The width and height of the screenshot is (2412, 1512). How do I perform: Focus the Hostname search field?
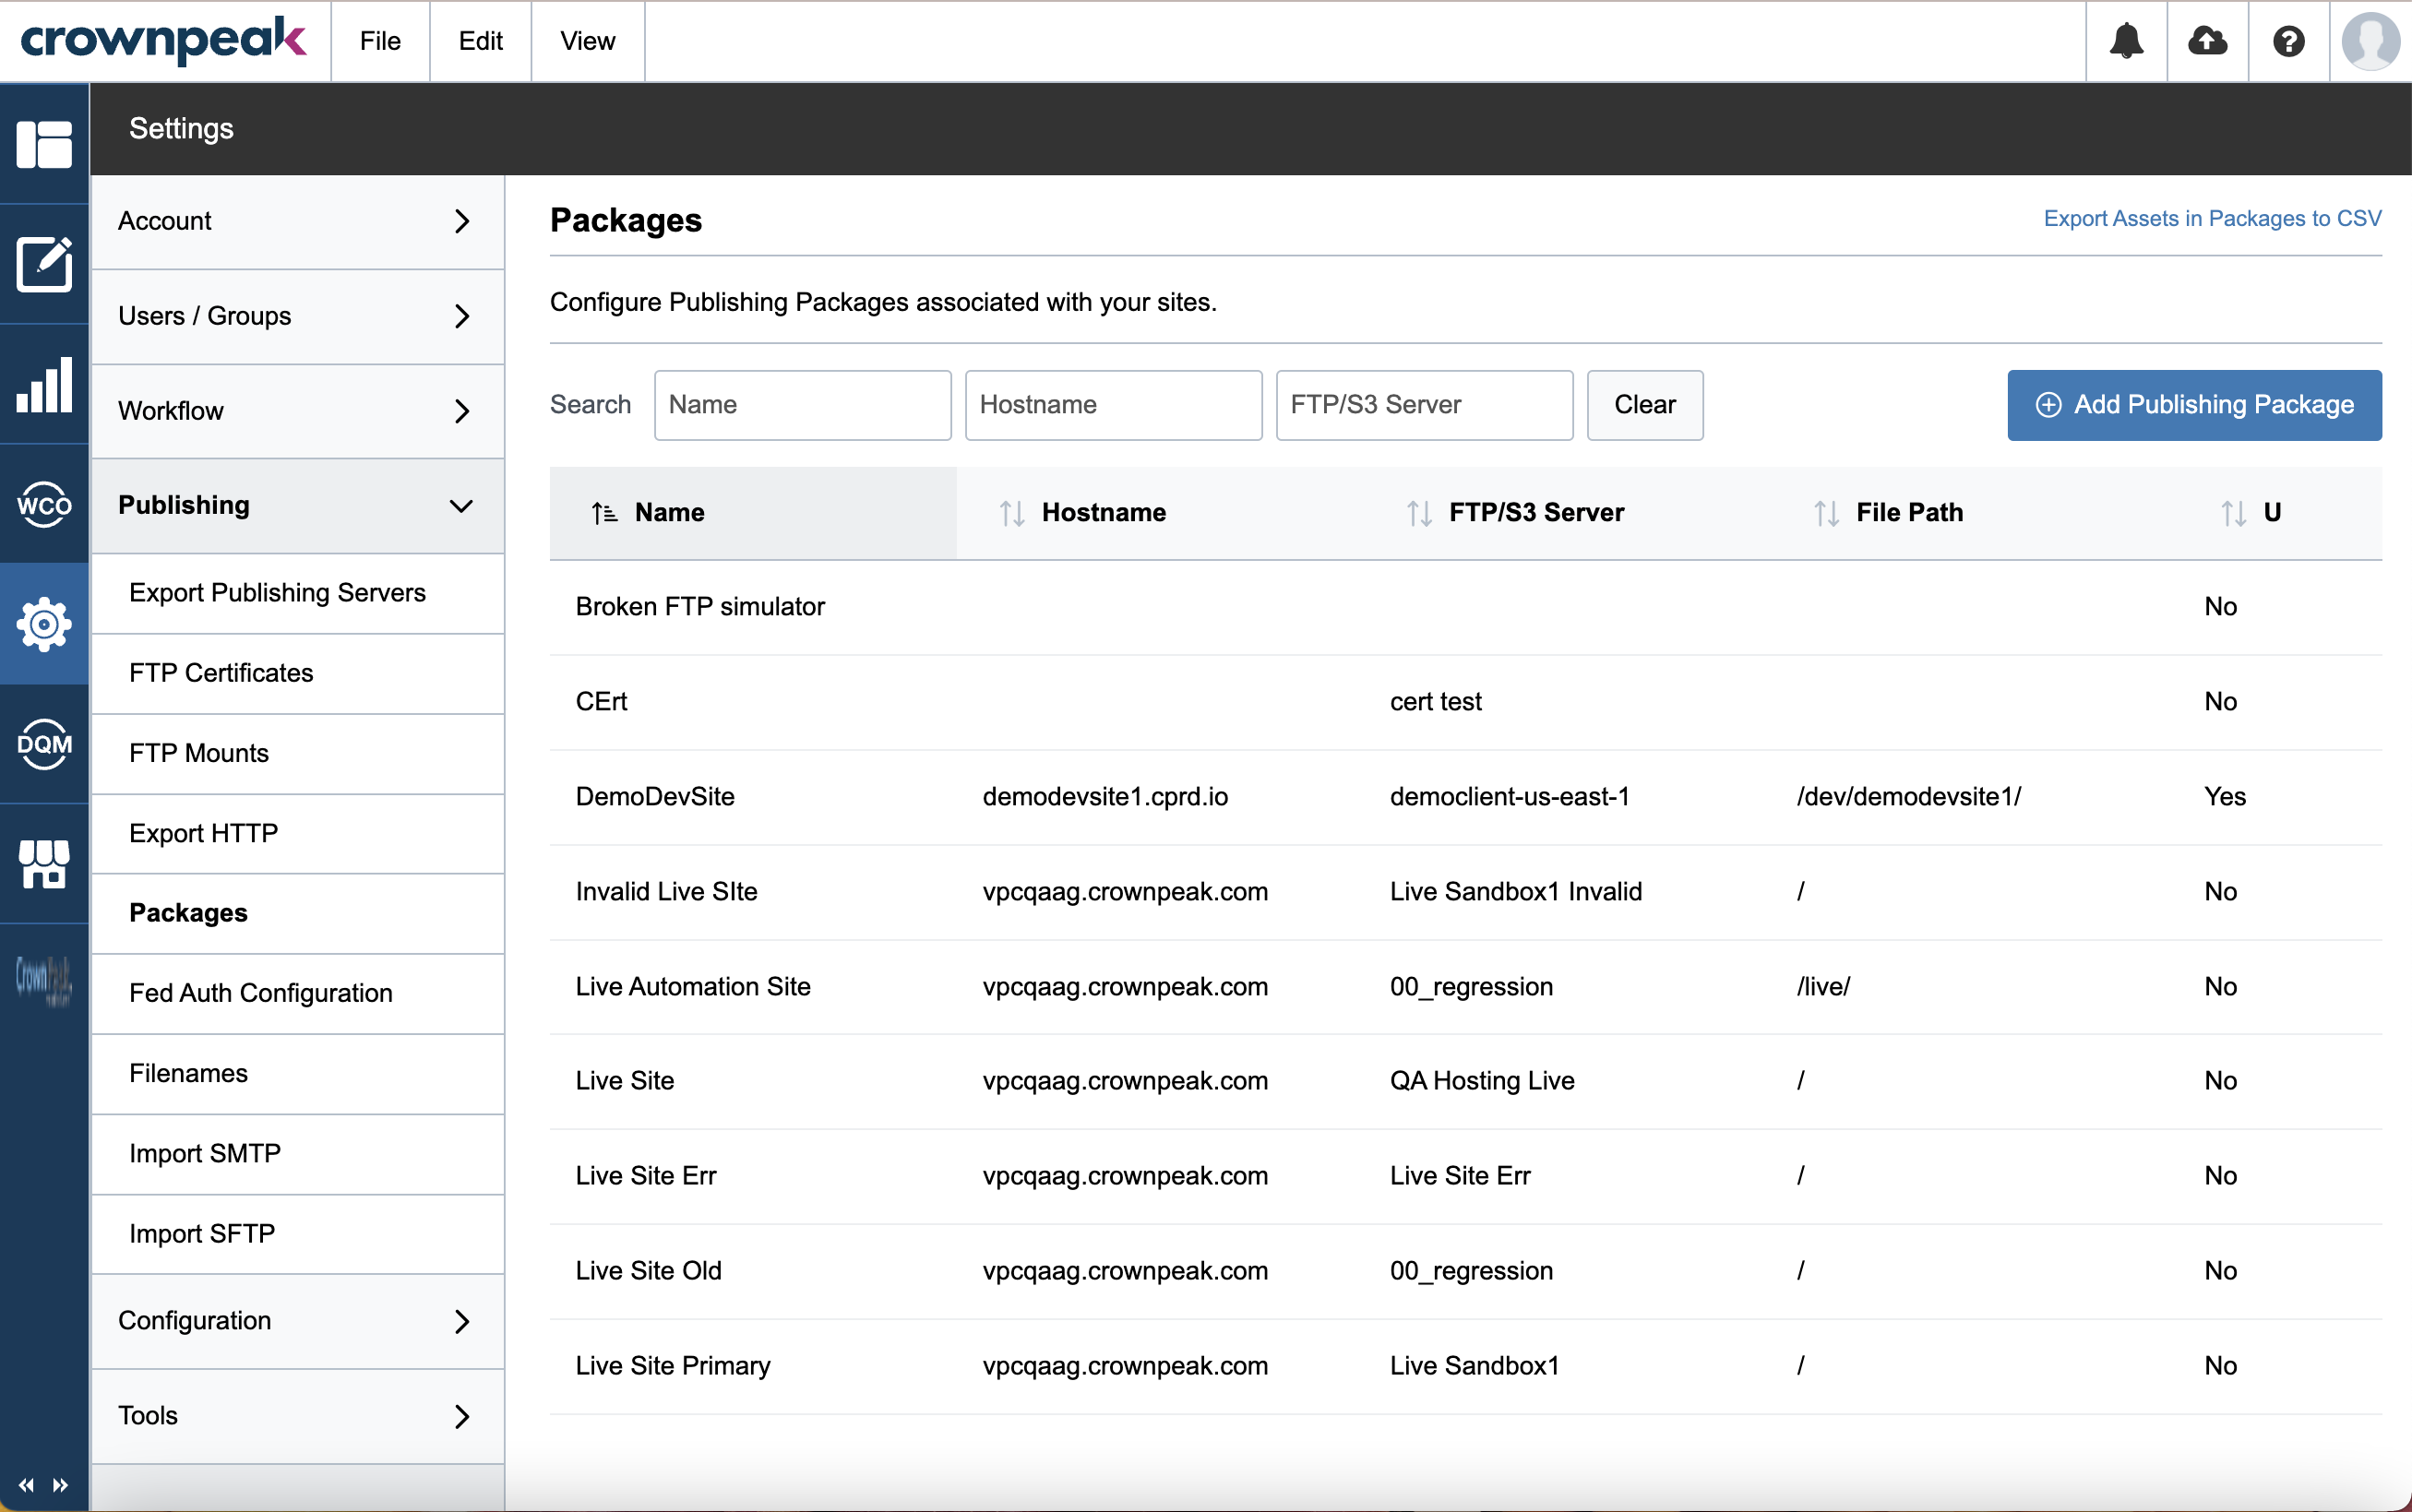coord(1113,405)
